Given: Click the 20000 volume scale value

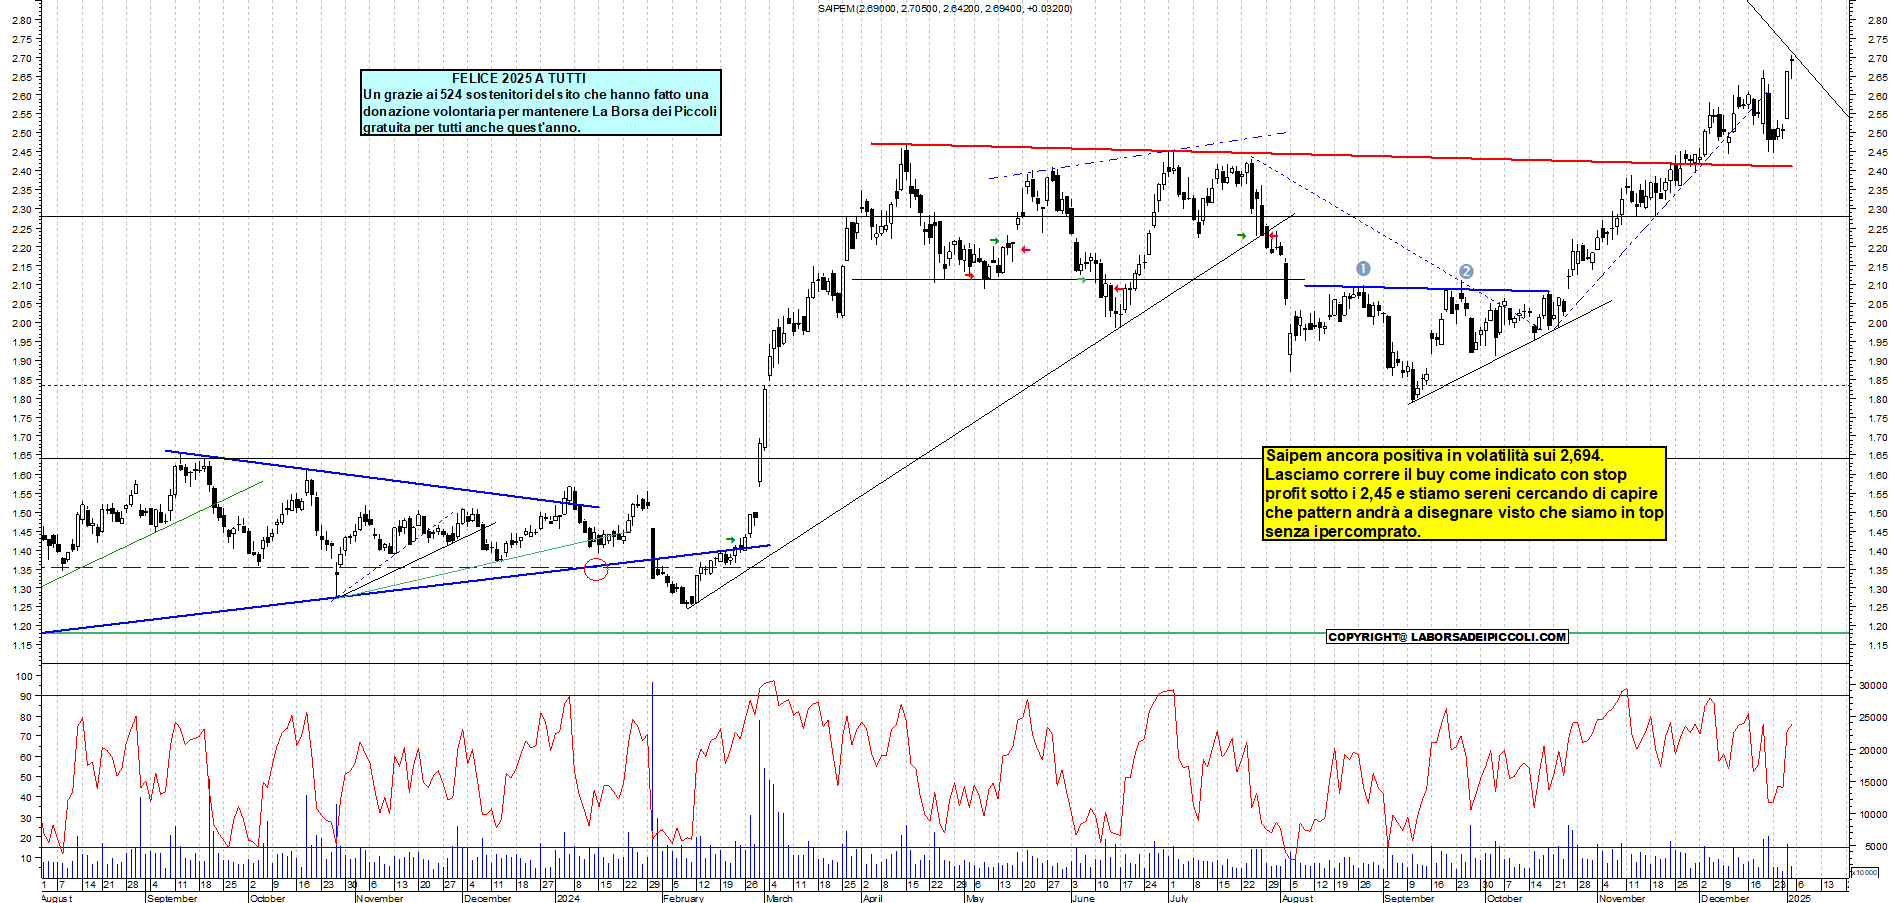Looking at the screenshot, I should click(x=1873, y=750).
